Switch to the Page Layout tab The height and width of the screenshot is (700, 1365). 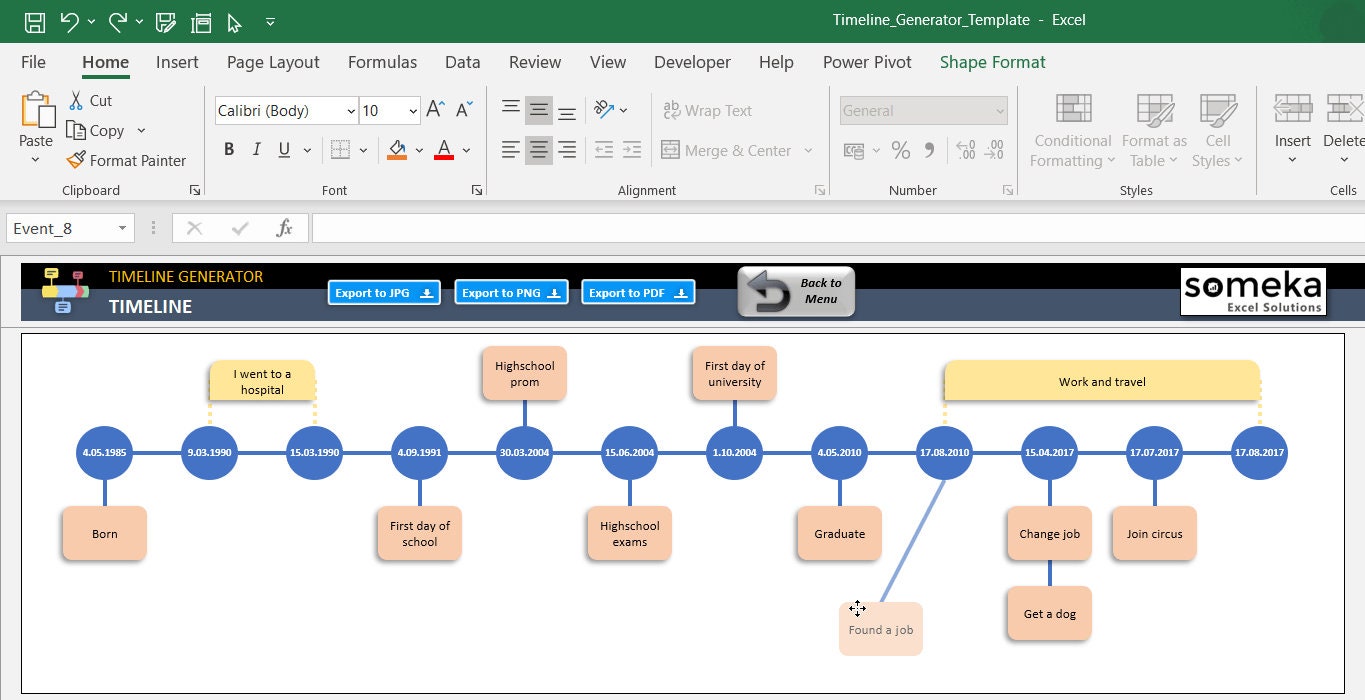coord(273,62)
